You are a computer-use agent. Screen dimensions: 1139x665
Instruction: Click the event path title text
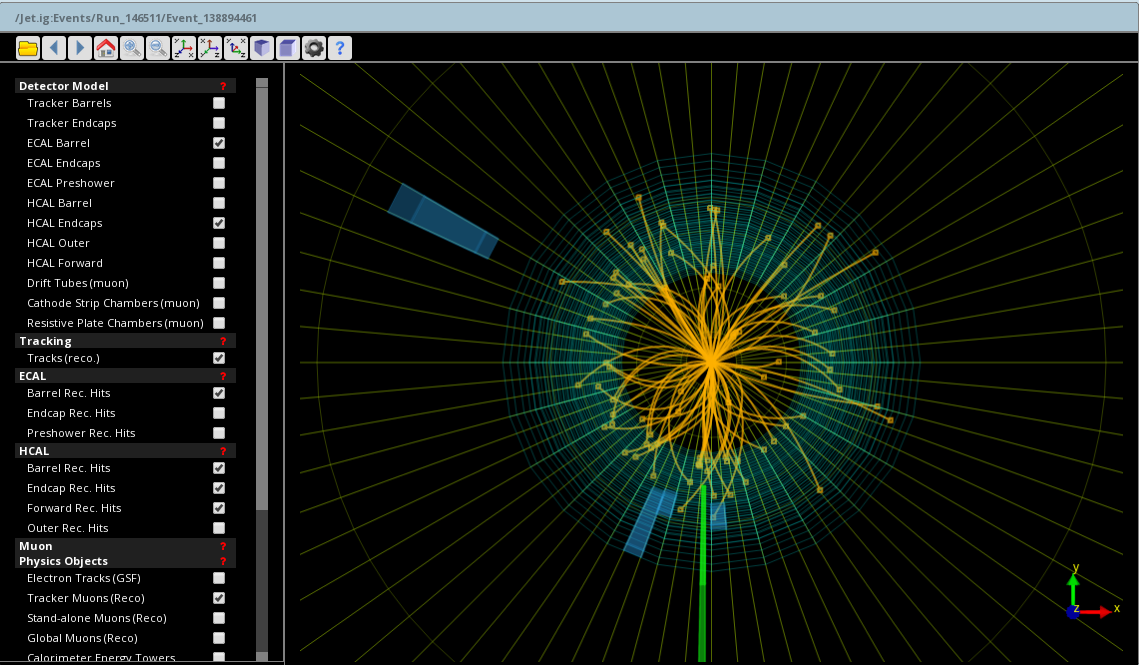136,17
